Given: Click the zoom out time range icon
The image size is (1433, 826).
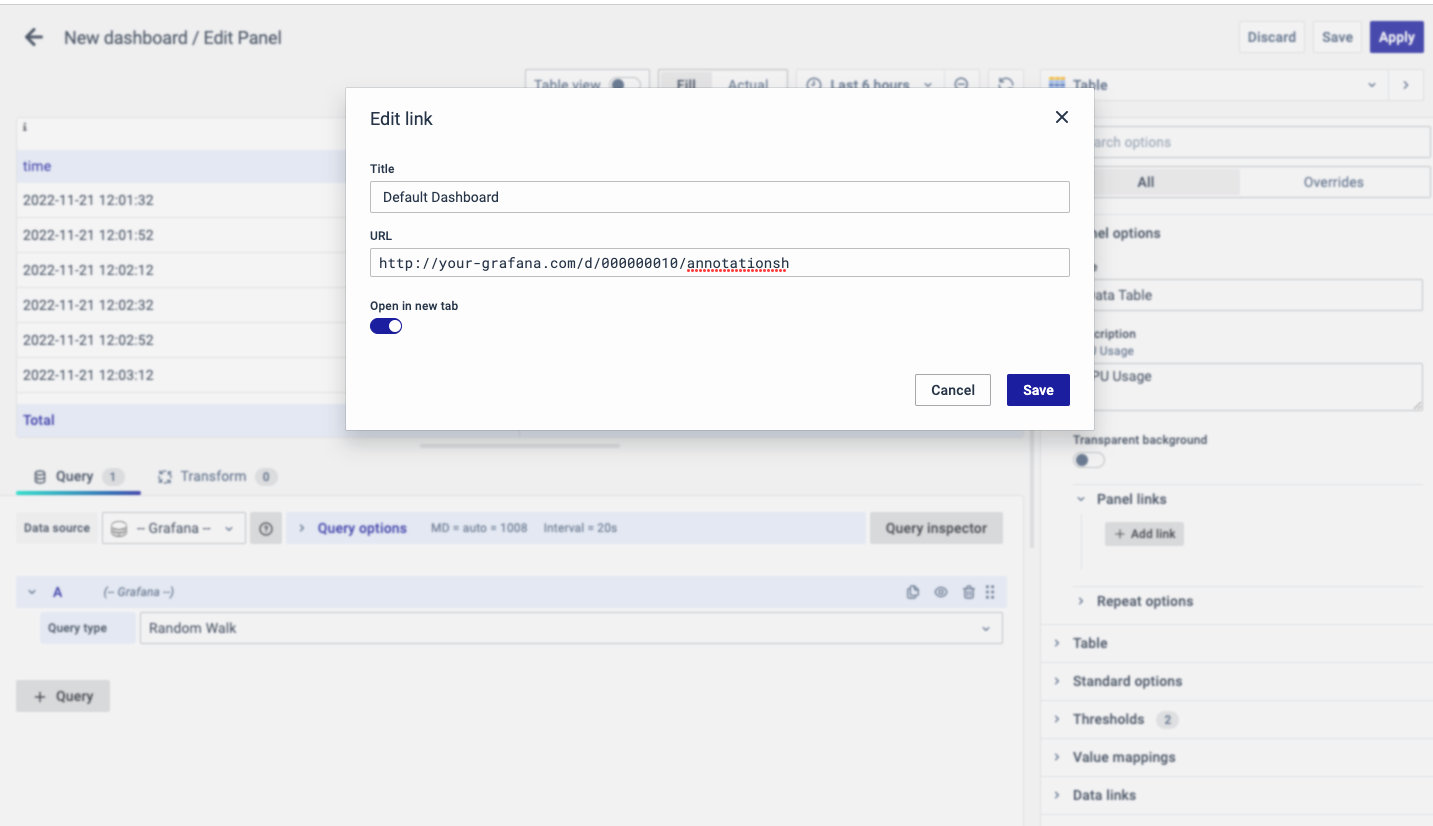Looking at the screenshot, I should [x=961, y=85].
